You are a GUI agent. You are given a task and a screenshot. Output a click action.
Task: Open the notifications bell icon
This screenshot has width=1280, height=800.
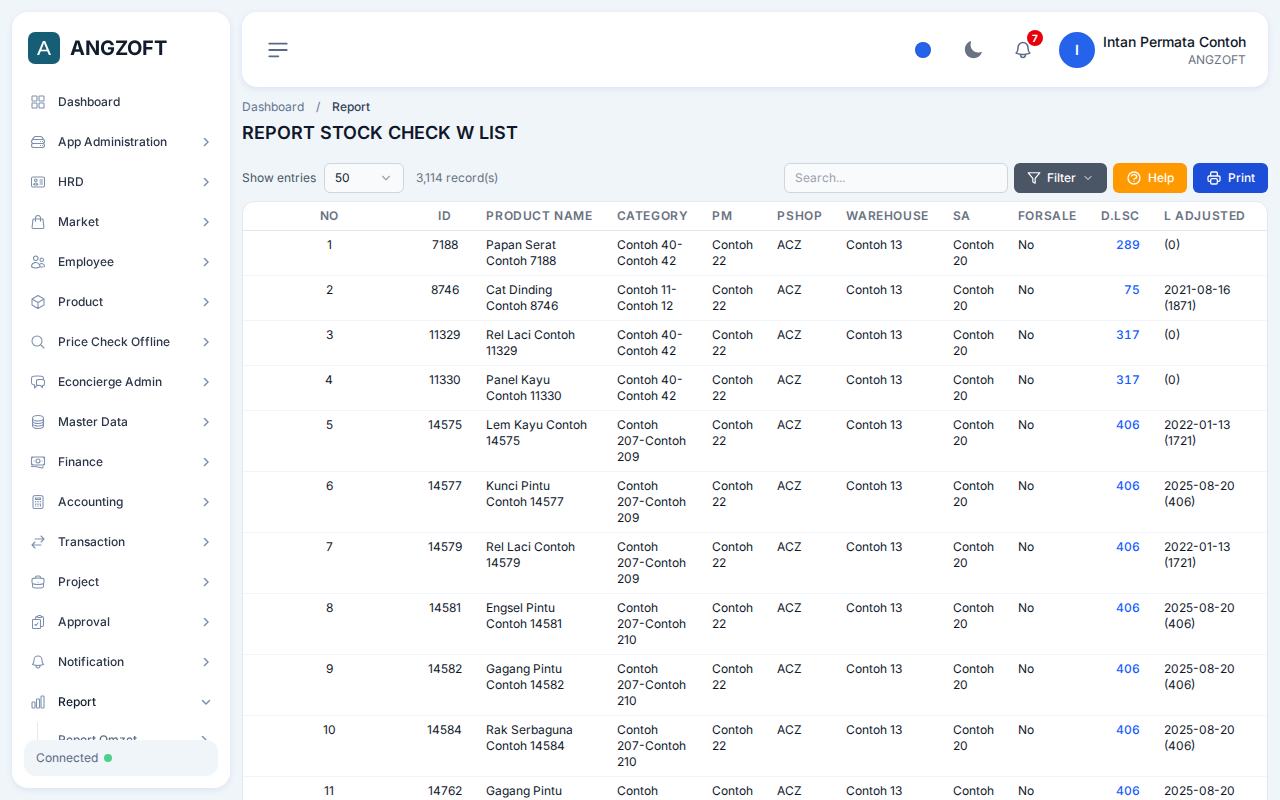[x=1023, y=50]
